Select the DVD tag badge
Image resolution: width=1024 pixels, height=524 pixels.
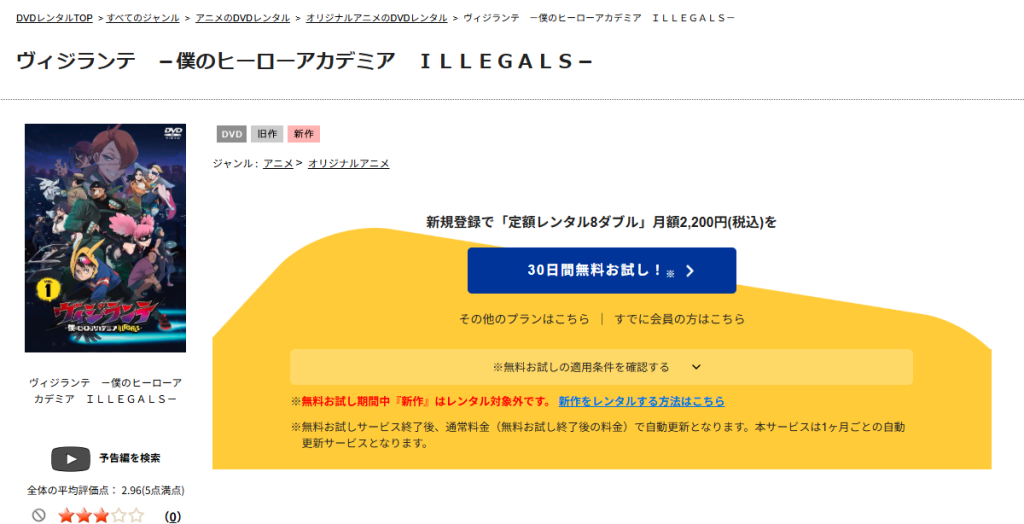tap(232, 134)
